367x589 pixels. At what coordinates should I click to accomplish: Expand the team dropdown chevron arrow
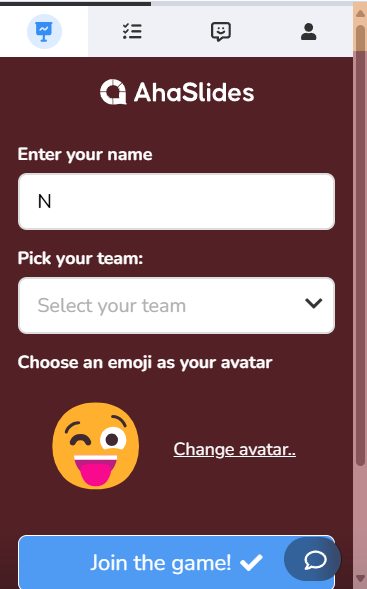click(314, 303)
